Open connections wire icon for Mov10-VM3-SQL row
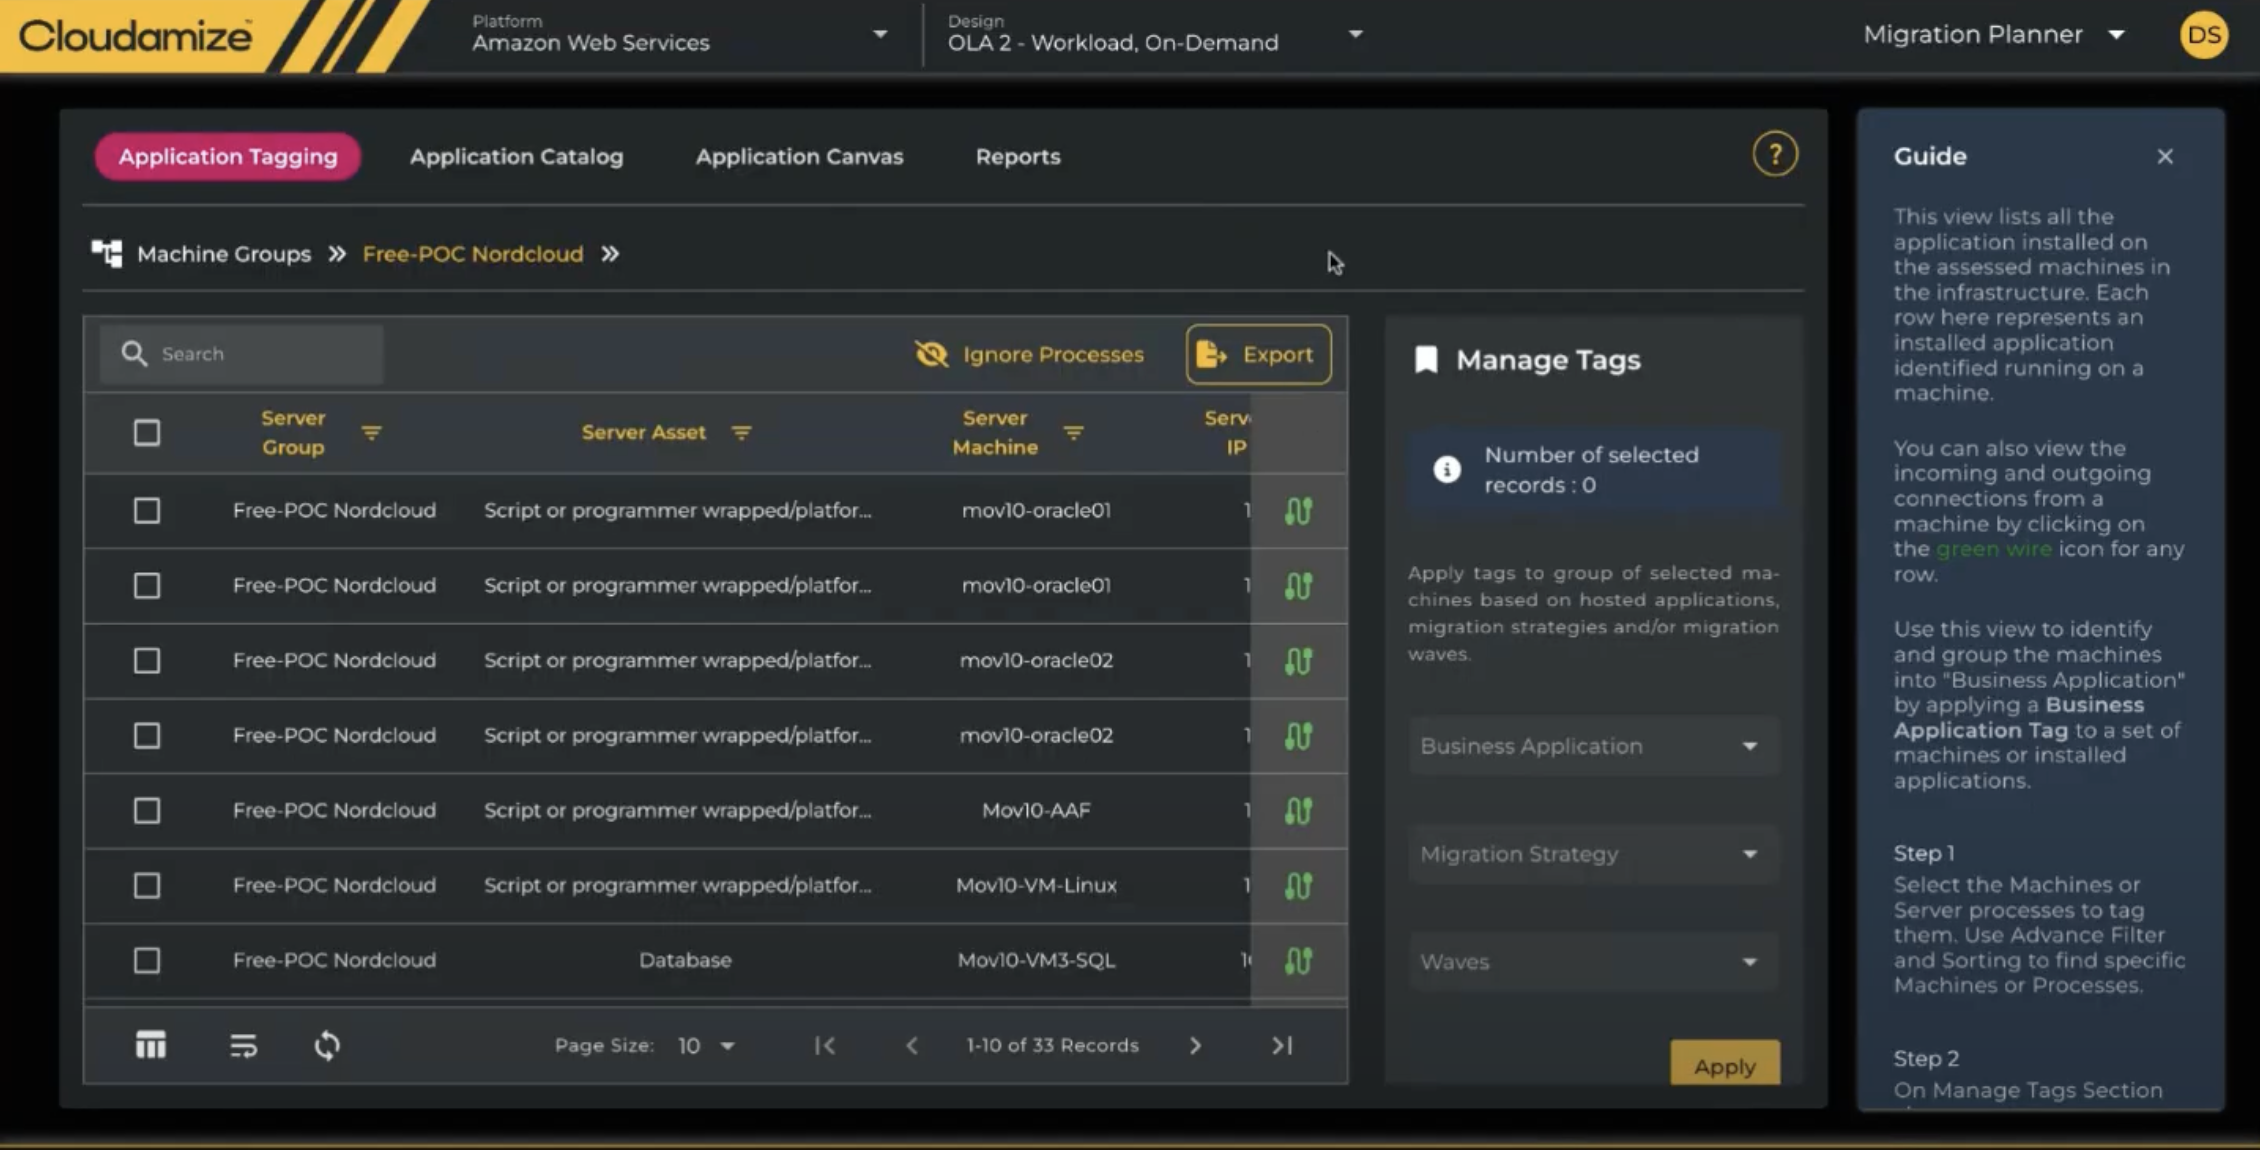 click(x=1298, y=961)
